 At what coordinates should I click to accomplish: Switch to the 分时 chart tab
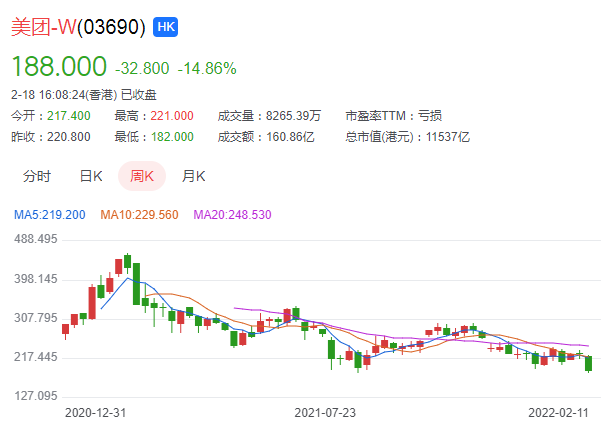[x=37, y=176]
